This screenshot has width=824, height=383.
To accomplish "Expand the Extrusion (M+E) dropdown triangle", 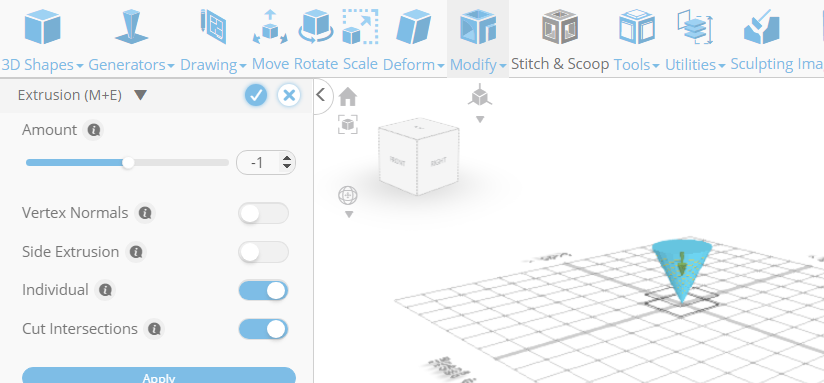I will coord(140,95).
